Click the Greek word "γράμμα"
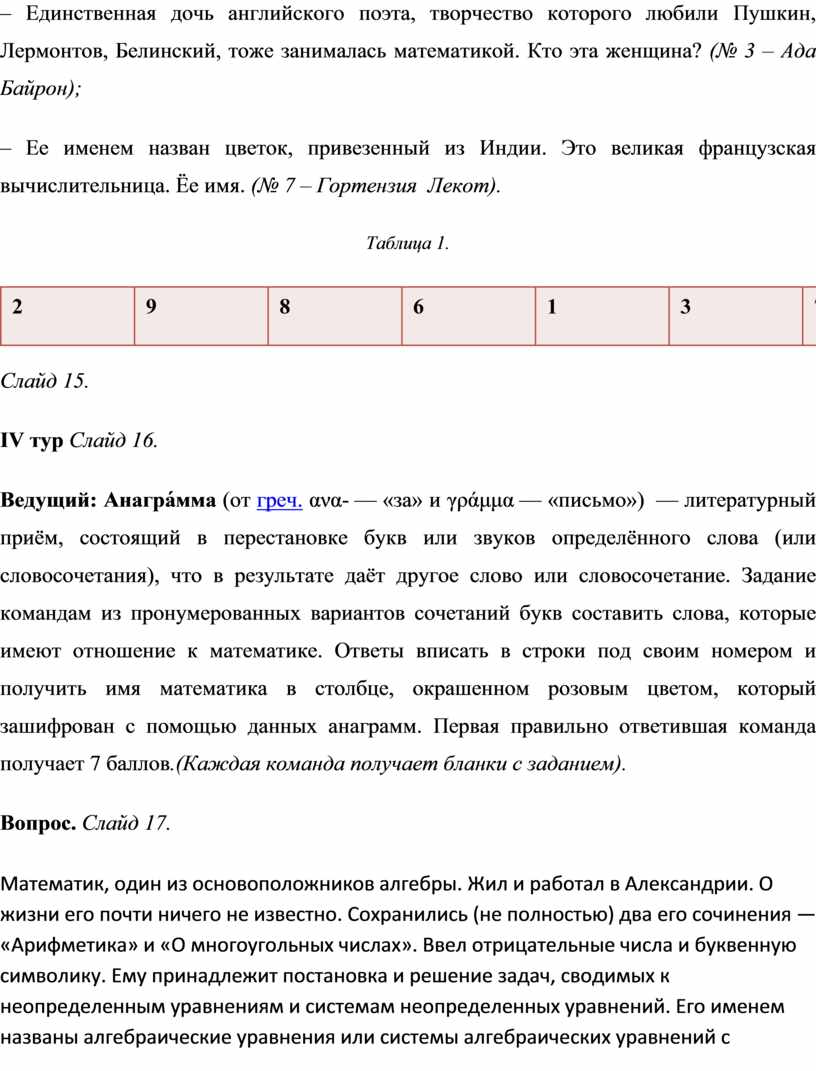The height and width of the screenshot is (1071, 816). pyautogui.click(x=479, y=501)
